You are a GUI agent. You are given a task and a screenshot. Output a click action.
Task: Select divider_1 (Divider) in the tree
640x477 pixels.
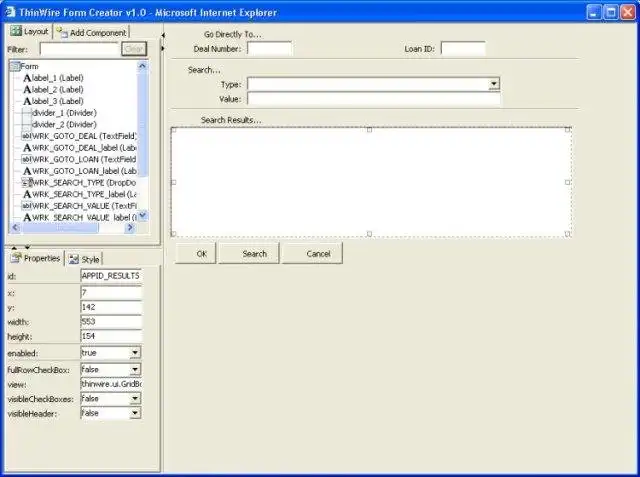64,113
